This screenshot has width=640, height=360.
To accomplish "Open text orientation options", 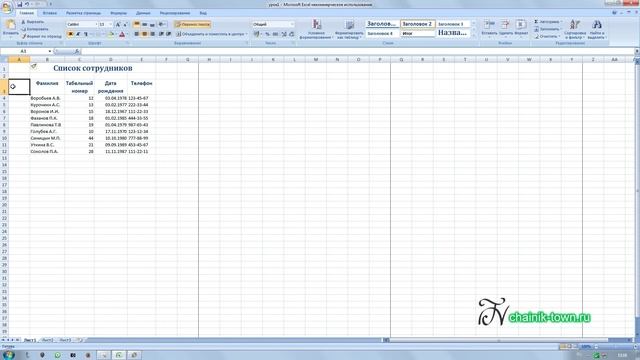I will point(162,24).
